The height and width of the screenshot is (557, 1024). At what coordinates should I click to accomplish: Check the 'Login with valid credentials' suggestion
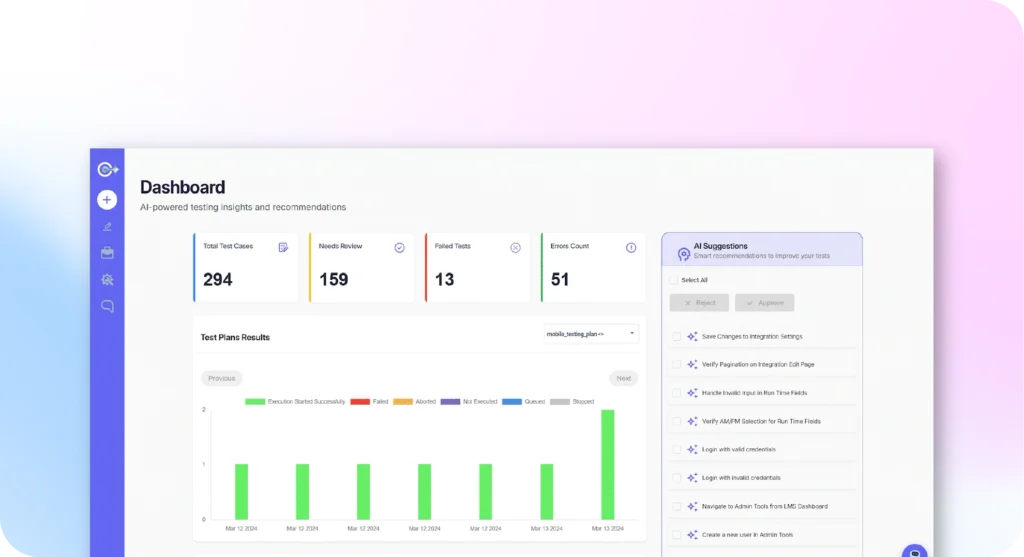pos(676,450)
